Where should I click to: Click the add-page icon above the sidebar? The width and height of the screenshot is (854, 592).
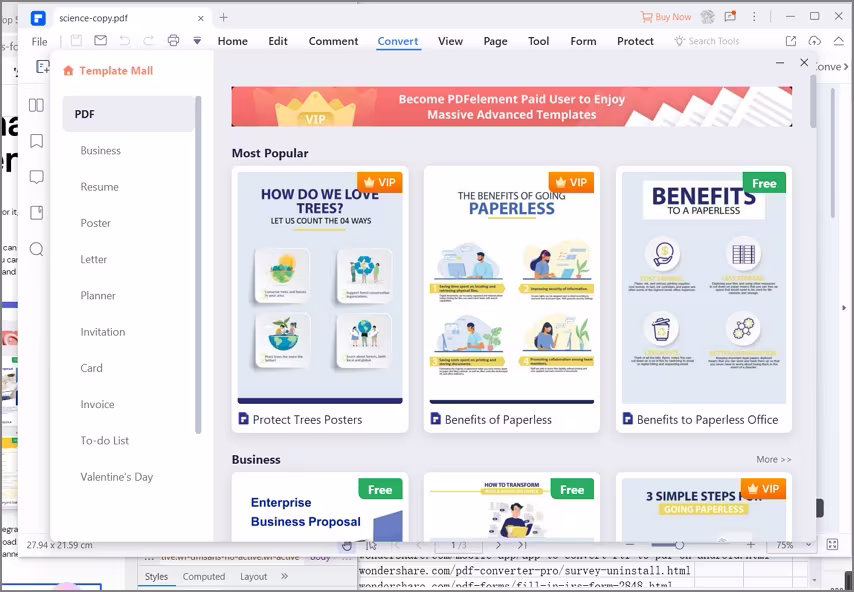(x=42, y=67)
